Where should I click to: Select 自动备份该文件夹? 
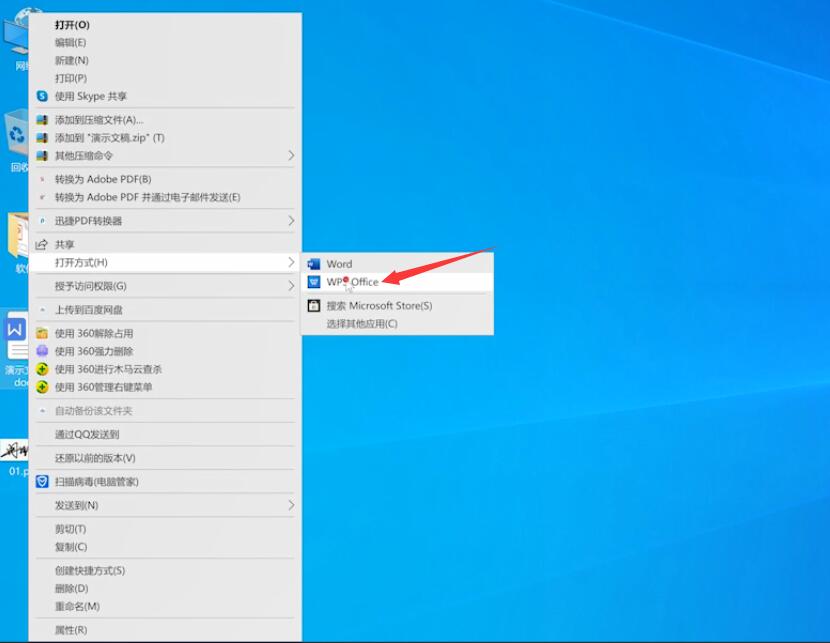pyautogui.click(x=165, y=411)
